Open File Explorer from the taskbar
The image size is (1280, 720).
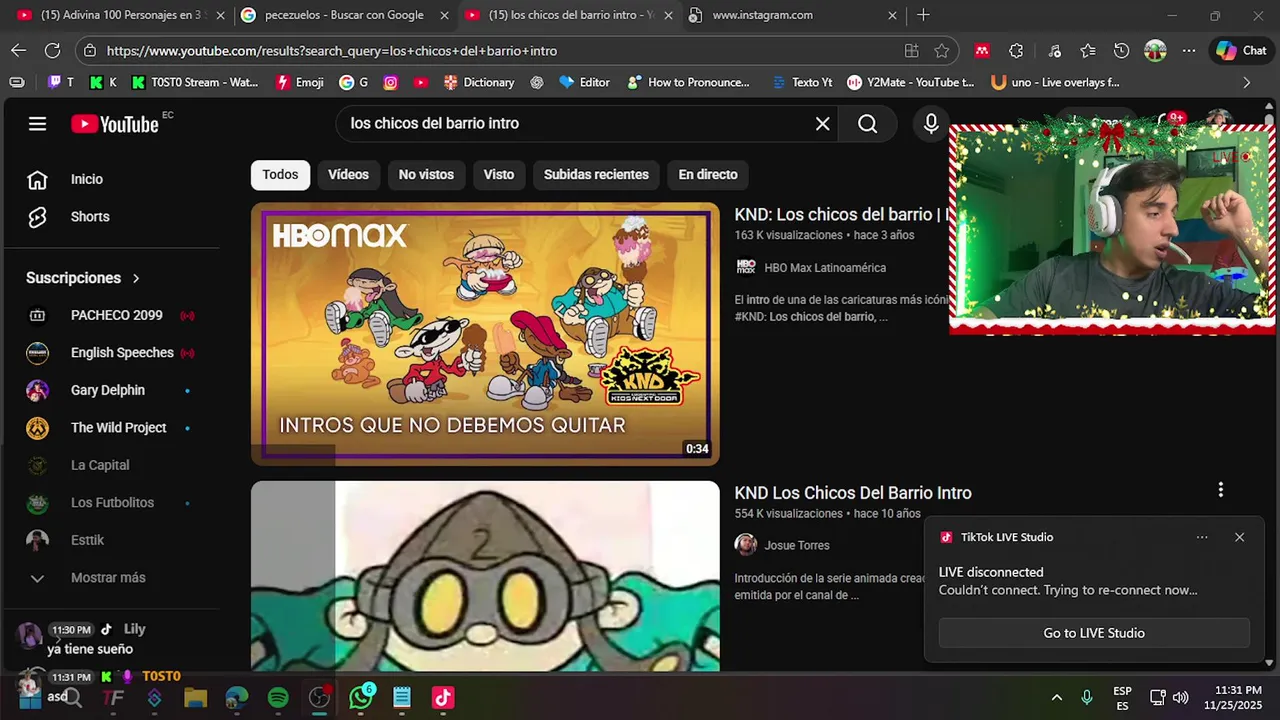point(195,698)
